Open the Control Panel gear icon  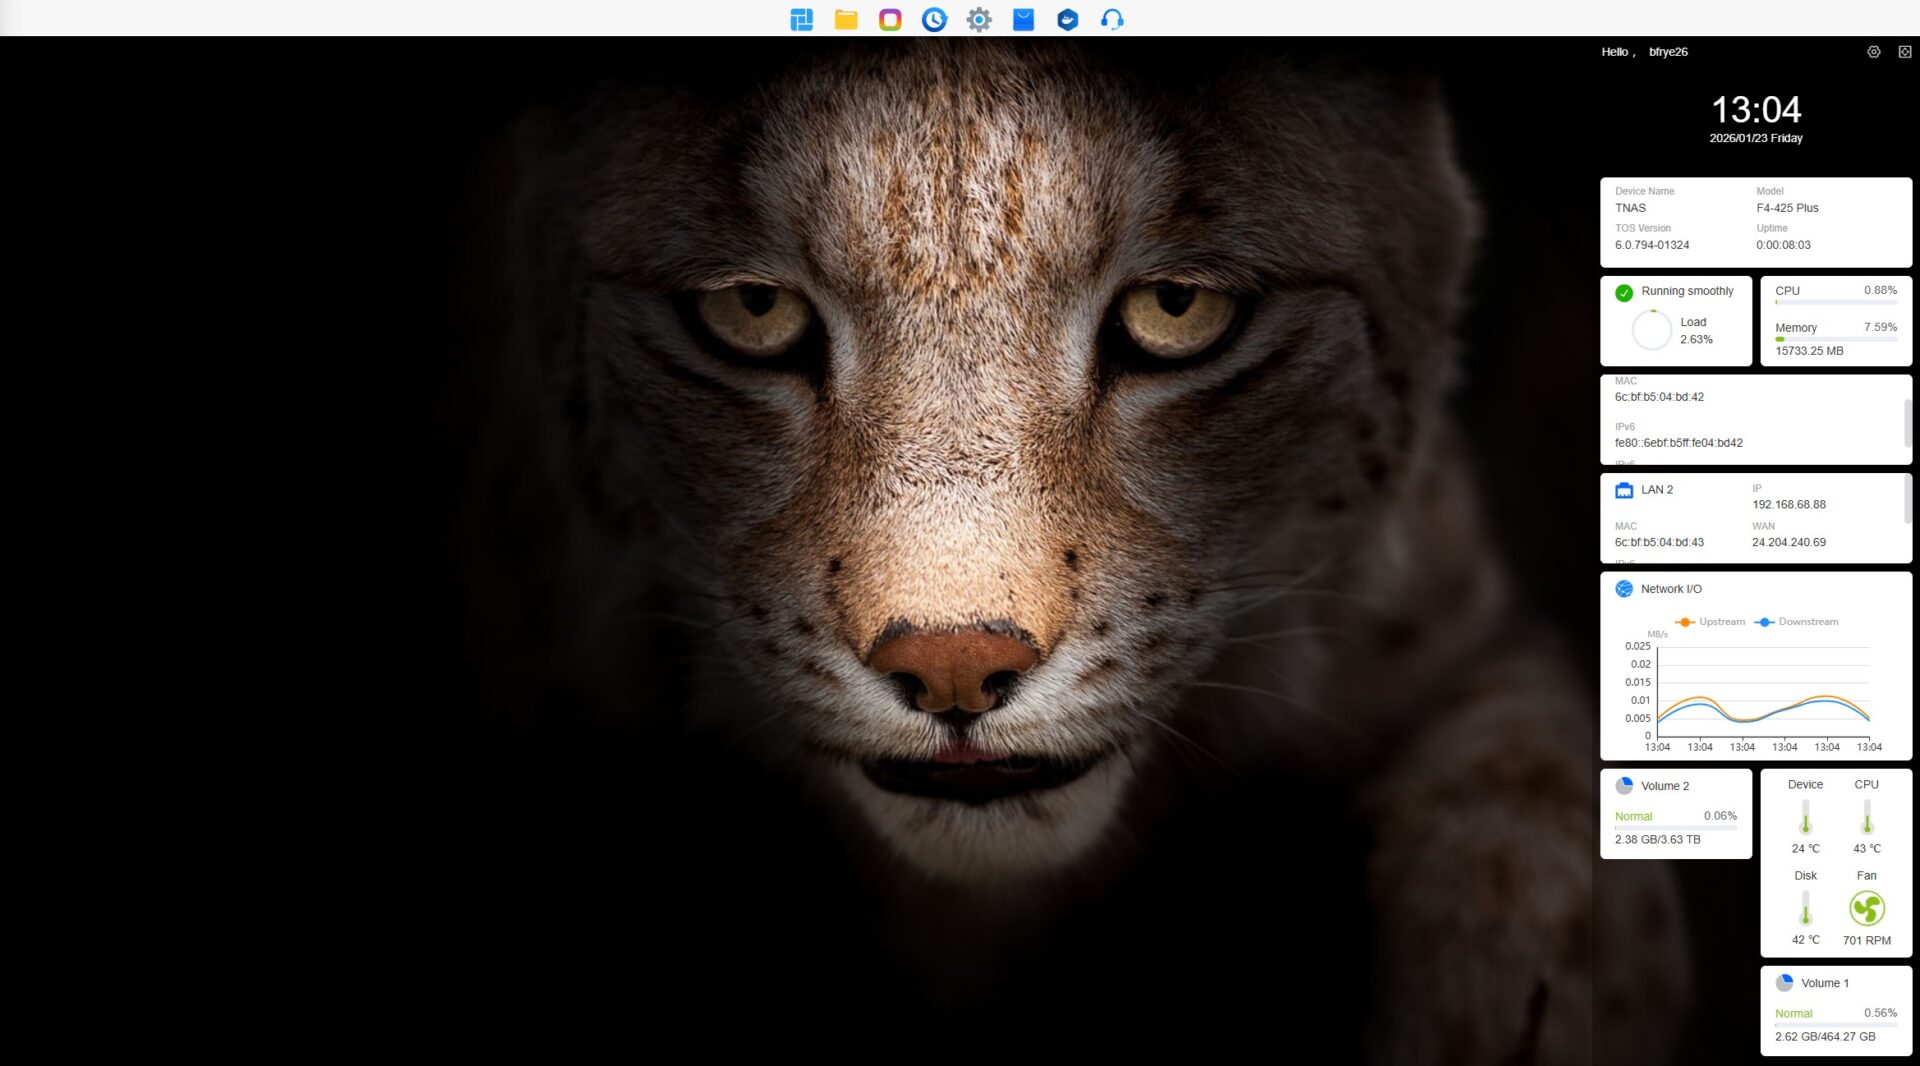coord(979,19)
